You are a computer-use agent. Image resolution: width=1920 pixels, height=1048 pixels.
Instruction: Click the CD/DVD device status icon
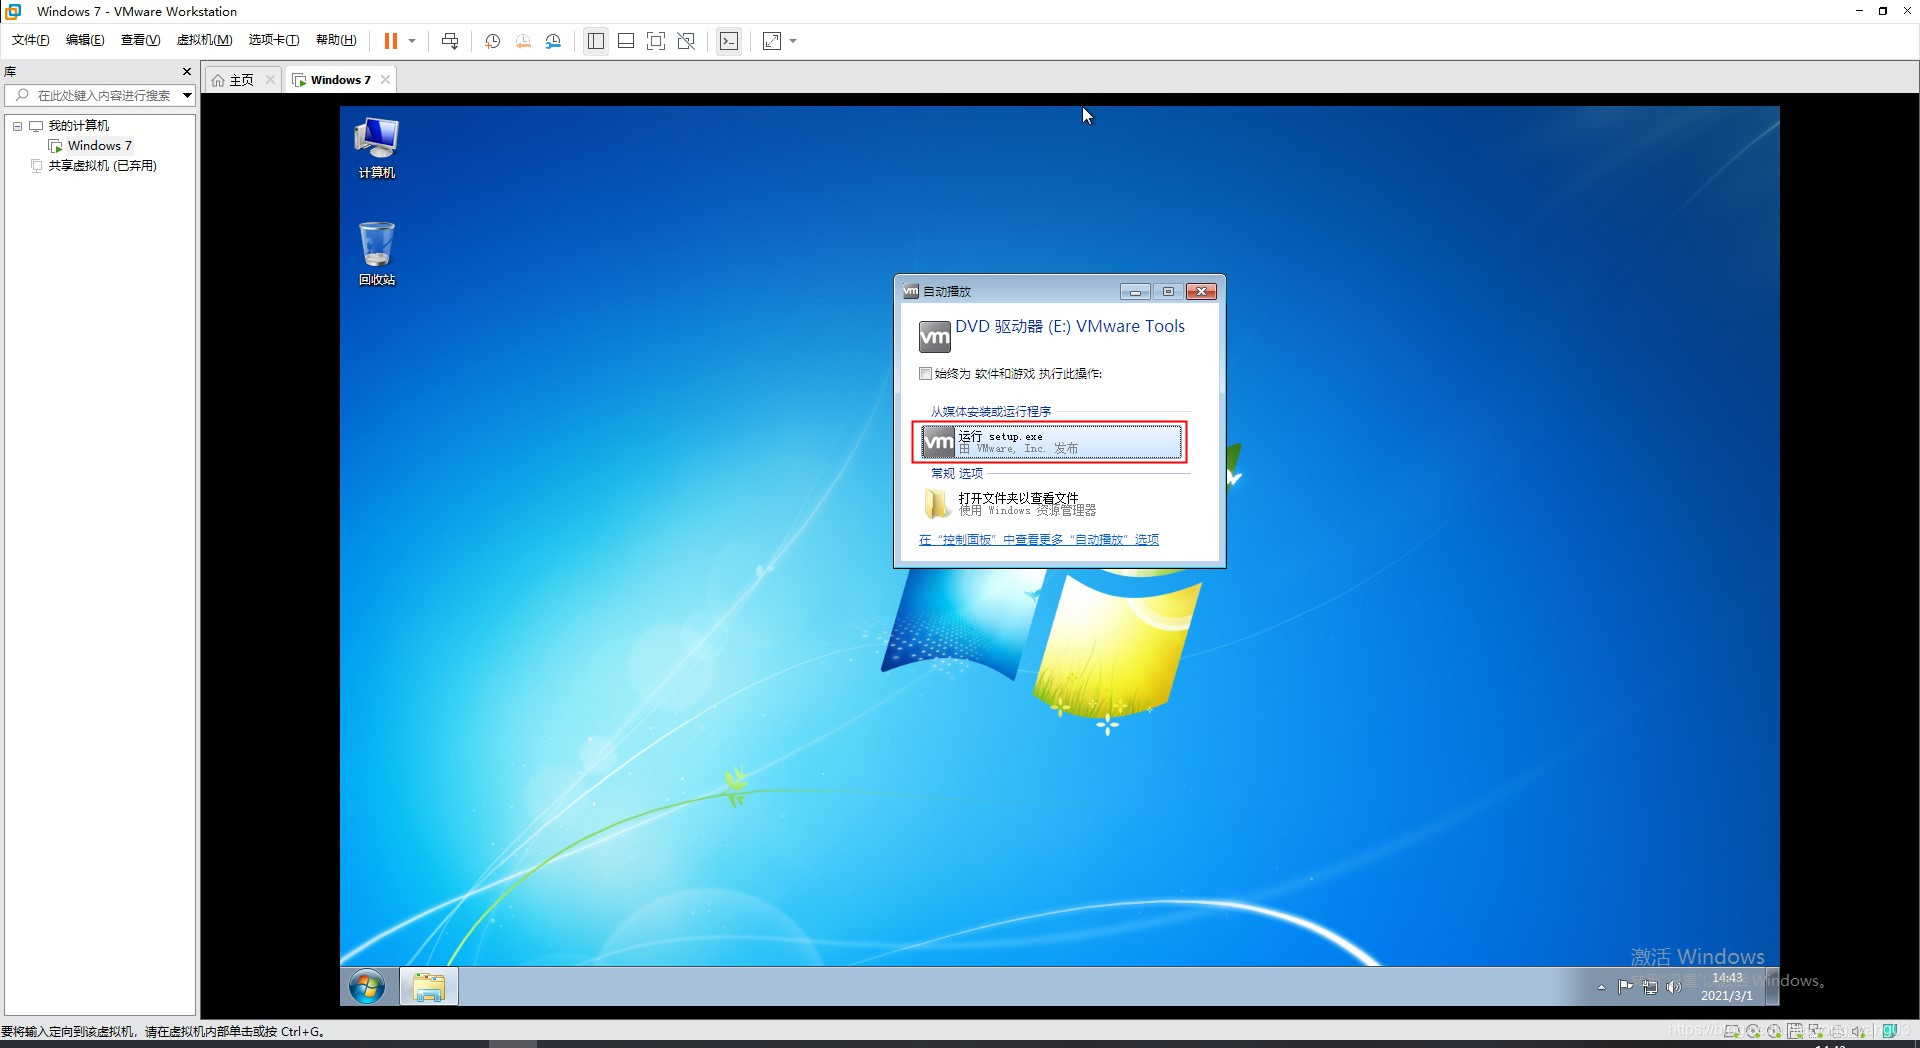click(x=1753, y=1031)
